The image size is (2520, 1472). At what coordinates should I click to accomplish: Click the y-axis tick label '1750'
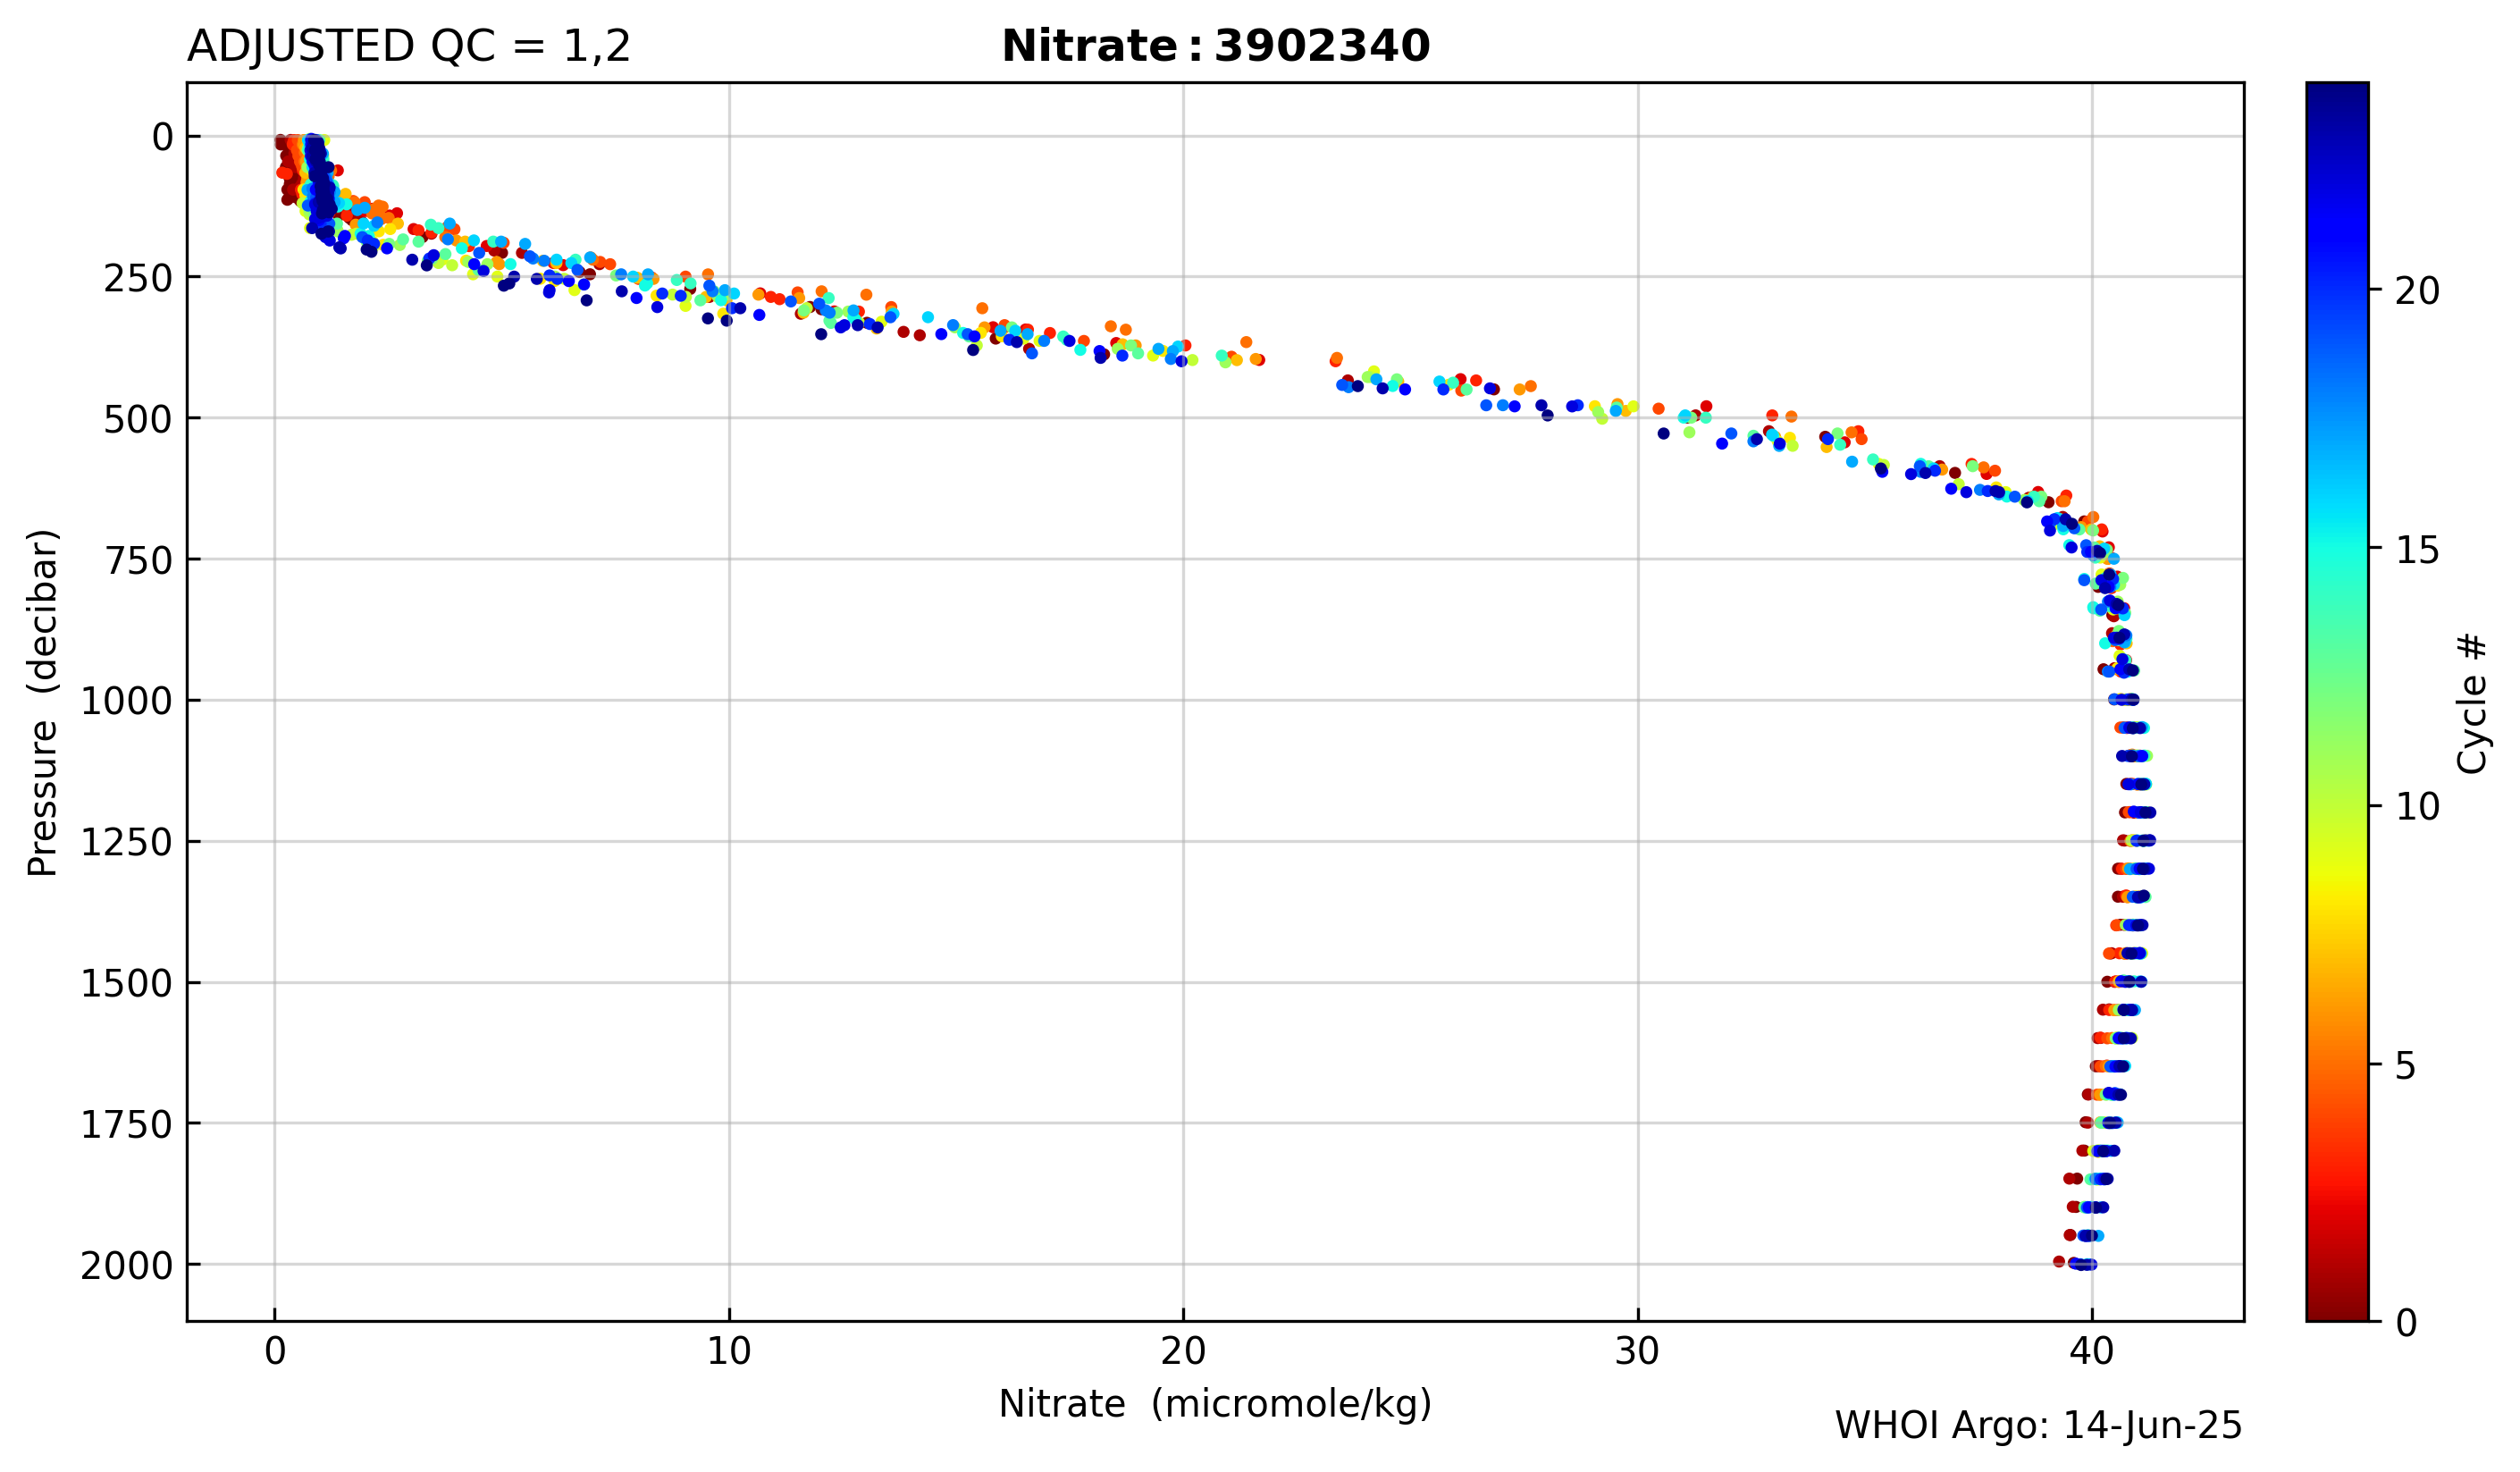coord(127,1125)
